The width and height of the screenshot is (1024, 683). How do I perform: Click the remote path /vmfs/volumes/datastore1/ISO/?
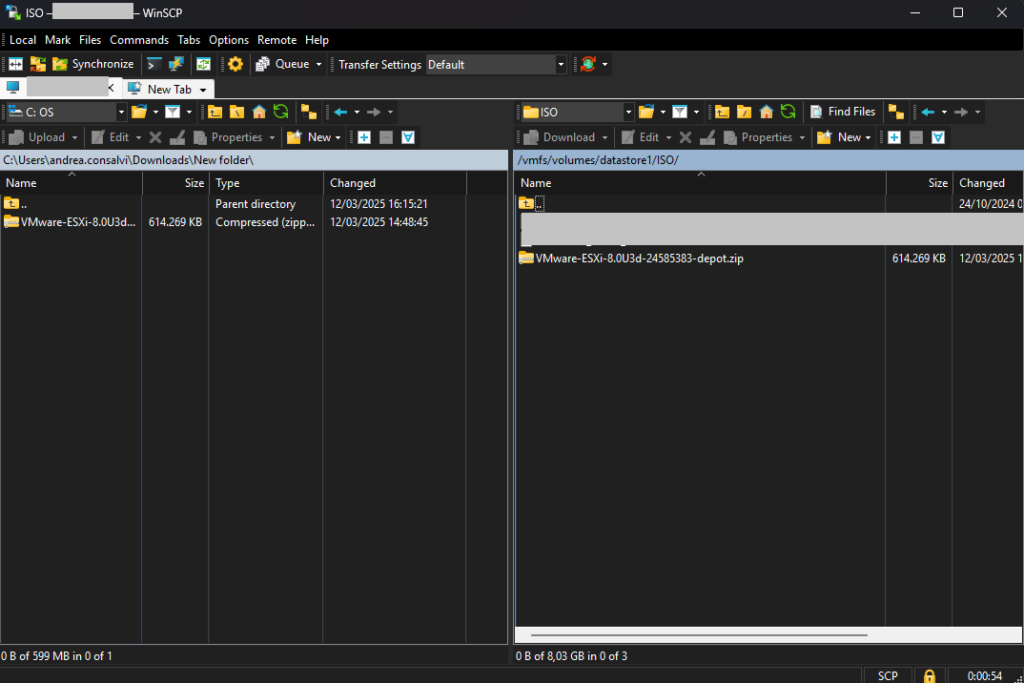598,160
